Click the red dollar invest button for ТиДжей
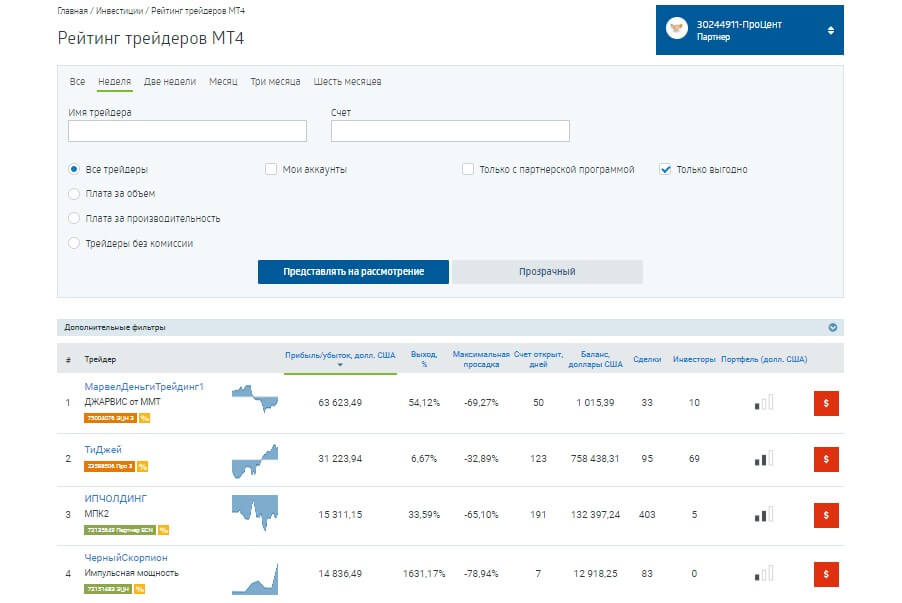Image resolution: width=902 pixels, height=603 pixels. [826, 459]
